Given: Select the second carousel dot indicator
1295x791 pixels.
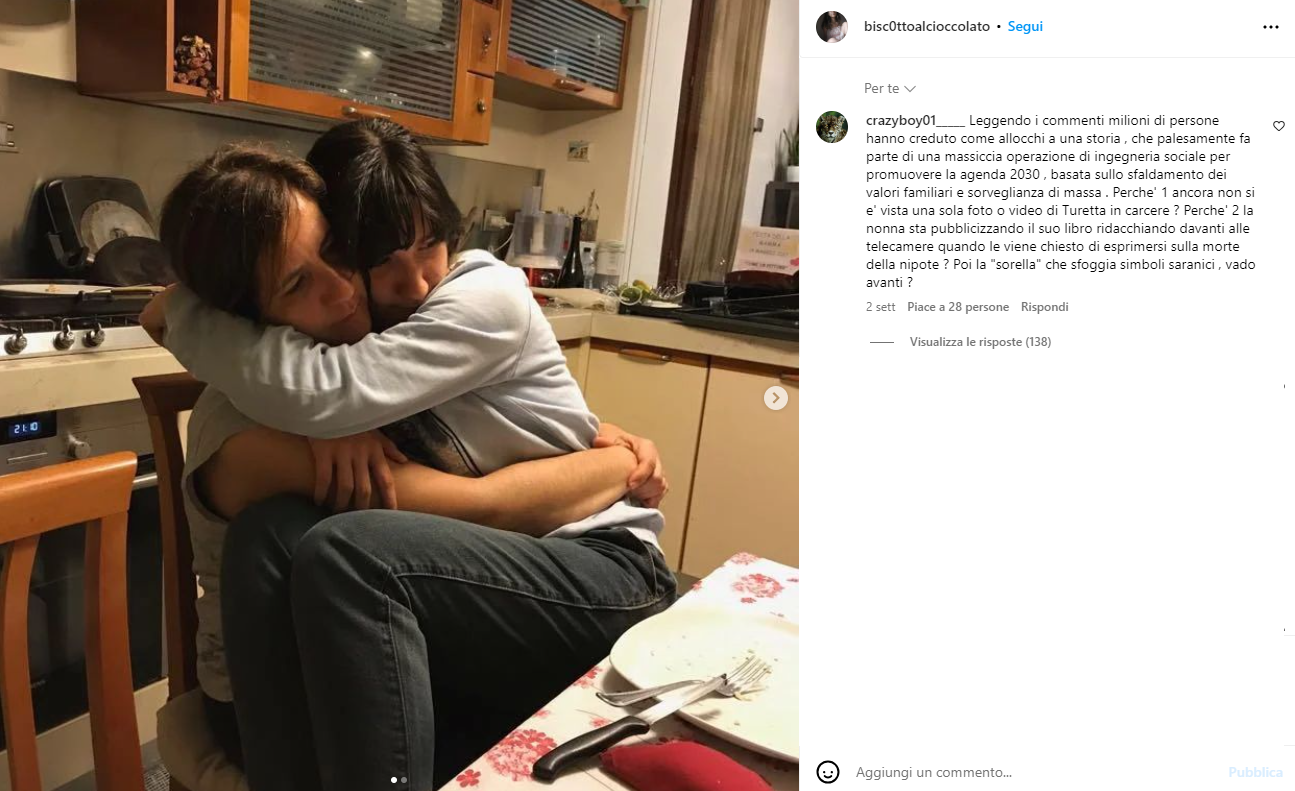Looking at the screenshot, I should click(x=404, y=779).
